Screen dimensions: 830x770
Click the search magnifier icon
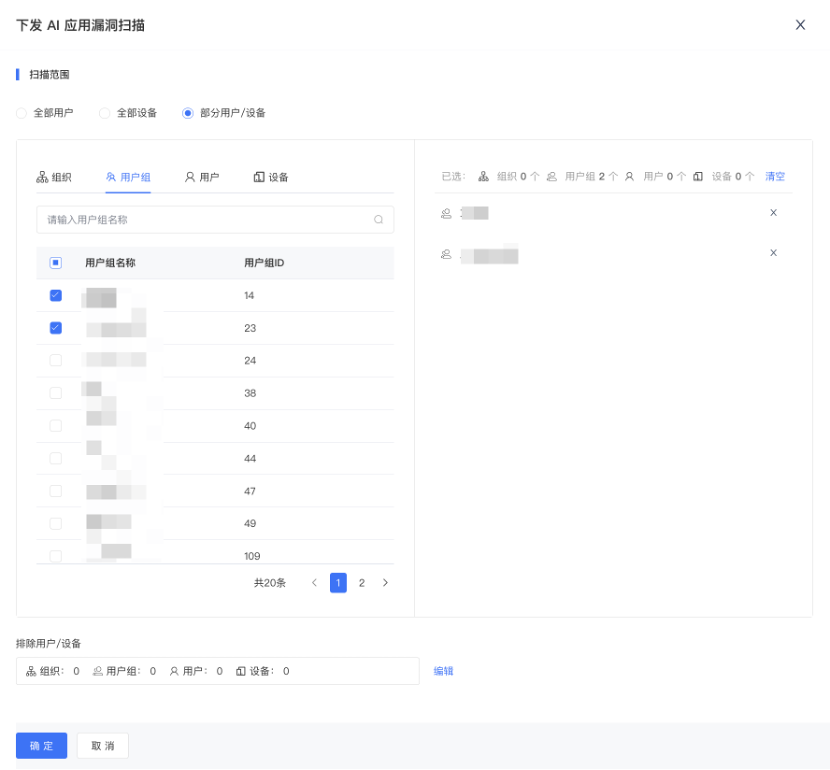(378, 220)
